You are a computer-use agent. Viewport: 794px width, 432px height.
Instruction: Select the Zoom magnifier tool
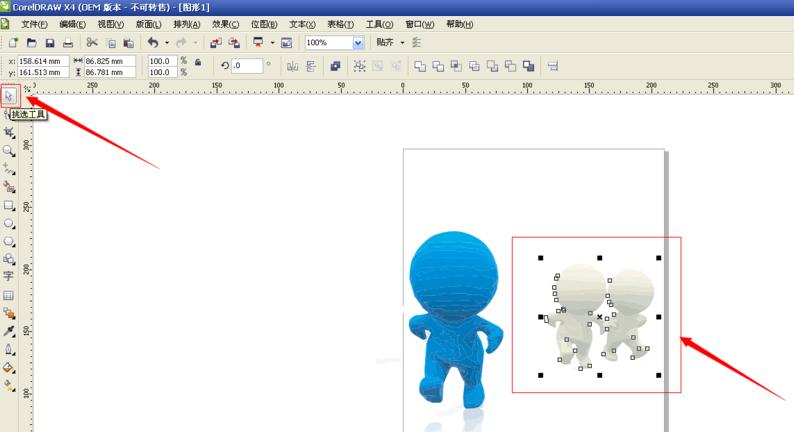(9, 151)
